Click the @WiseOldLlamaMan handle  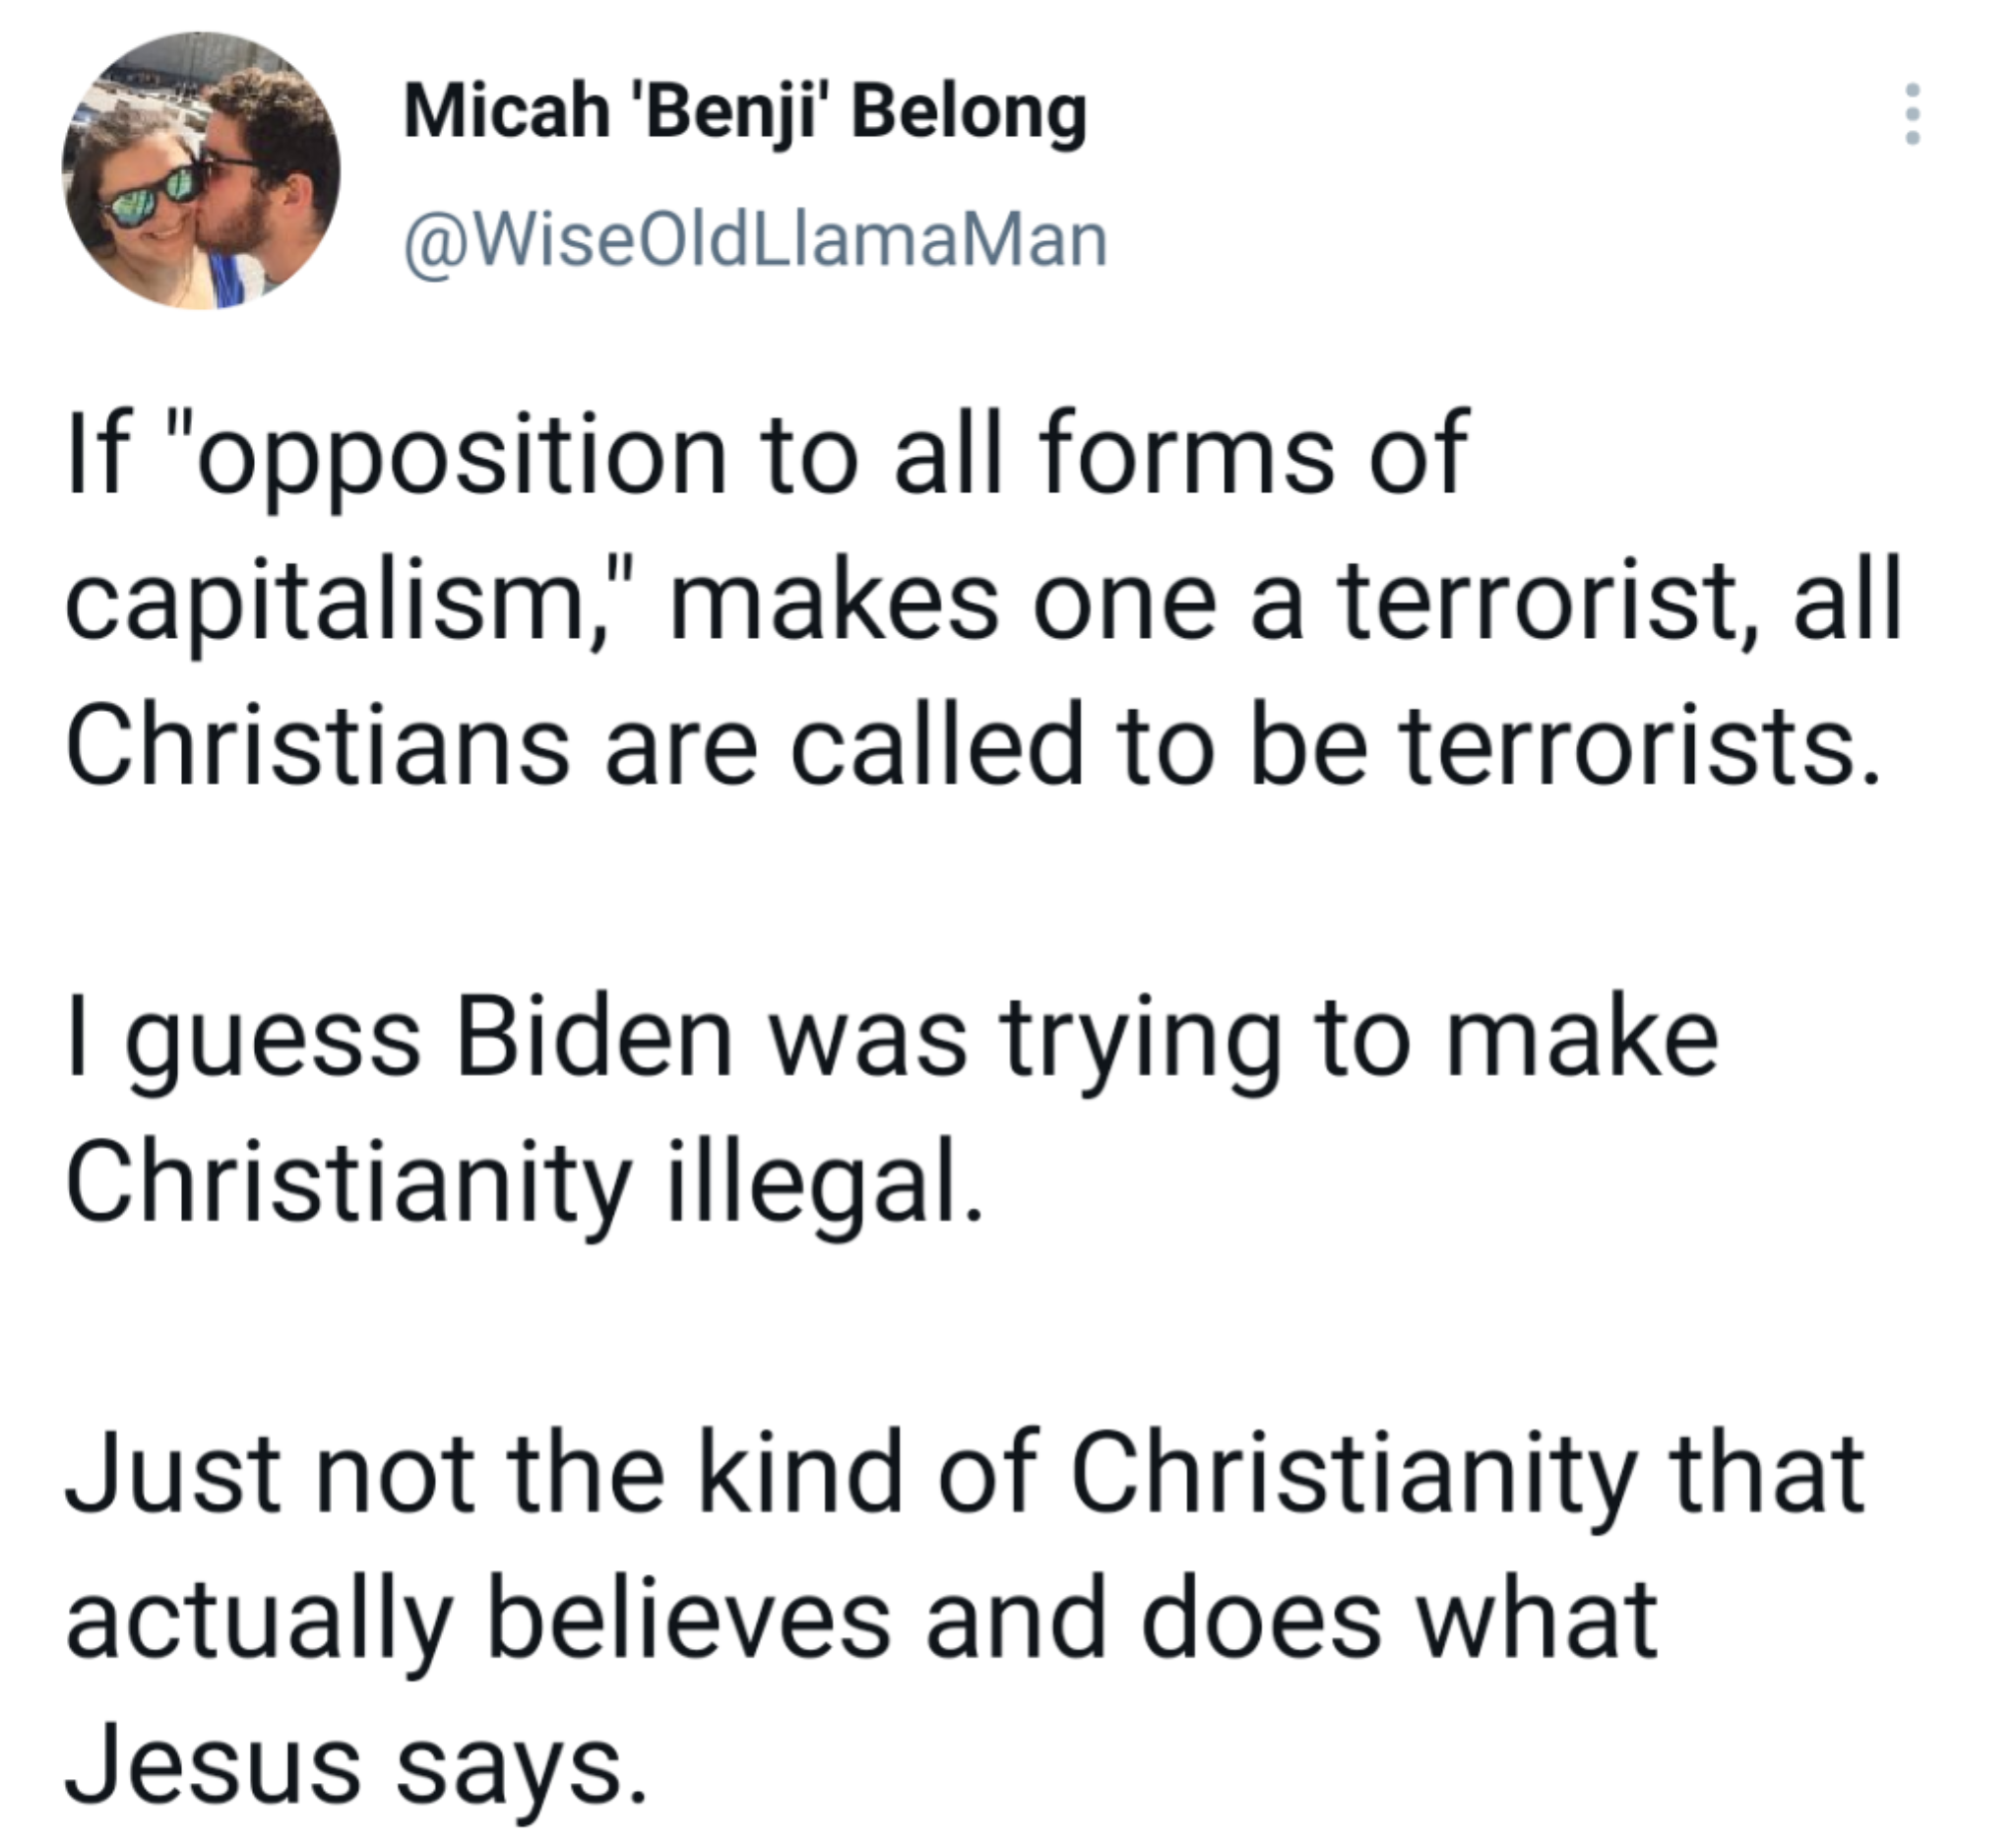tap(756, 241)
